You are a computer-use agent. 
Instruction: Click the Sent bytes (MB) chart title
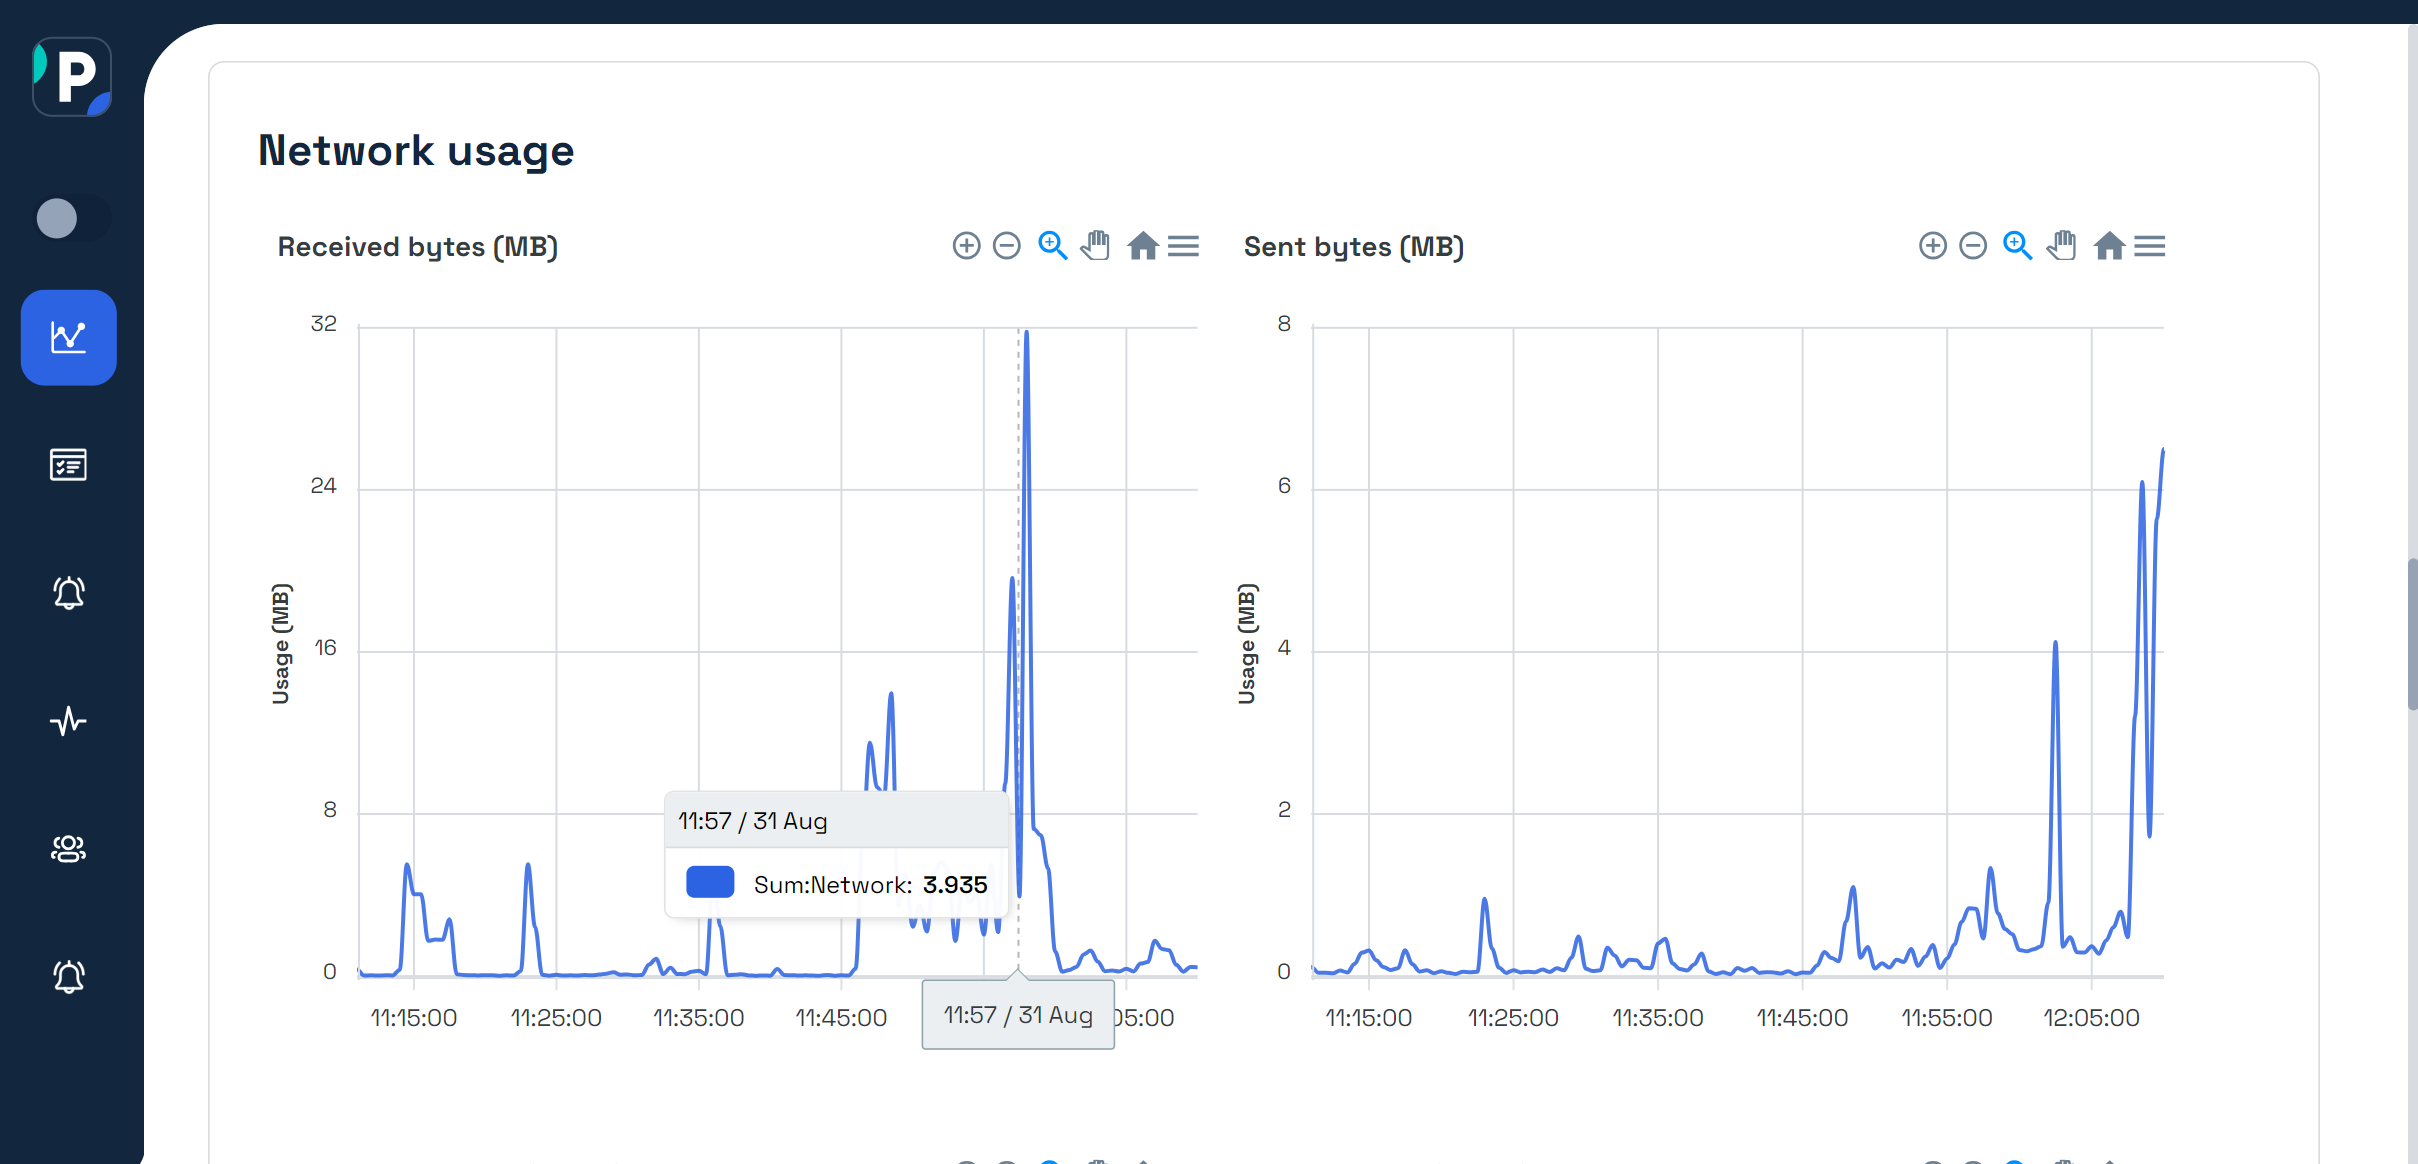(1354, 247)
